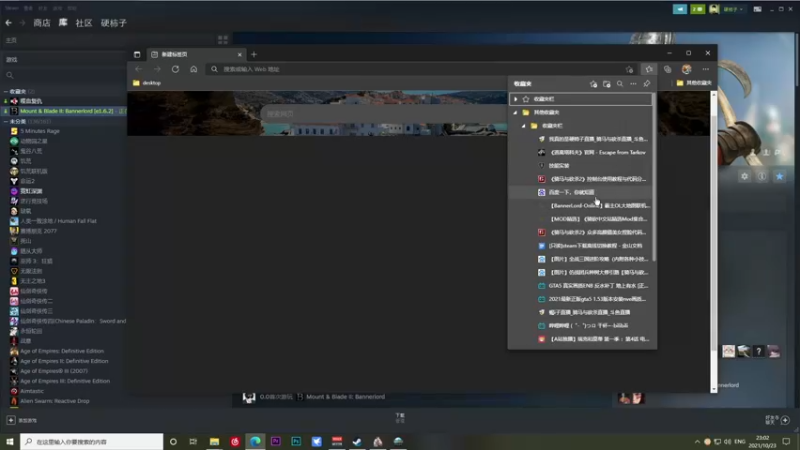The height and width of the screenshot is (450, 800).
Task: Click favorites panel vertical scrollbar
Action: click(x=654, y=179)
